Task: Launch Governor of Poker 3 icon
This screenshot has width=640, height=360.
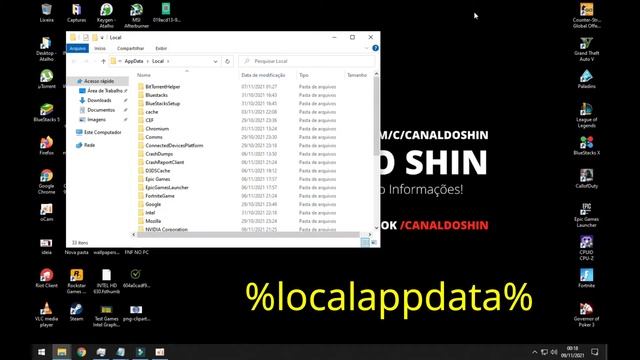Action: tap(587, 315)
